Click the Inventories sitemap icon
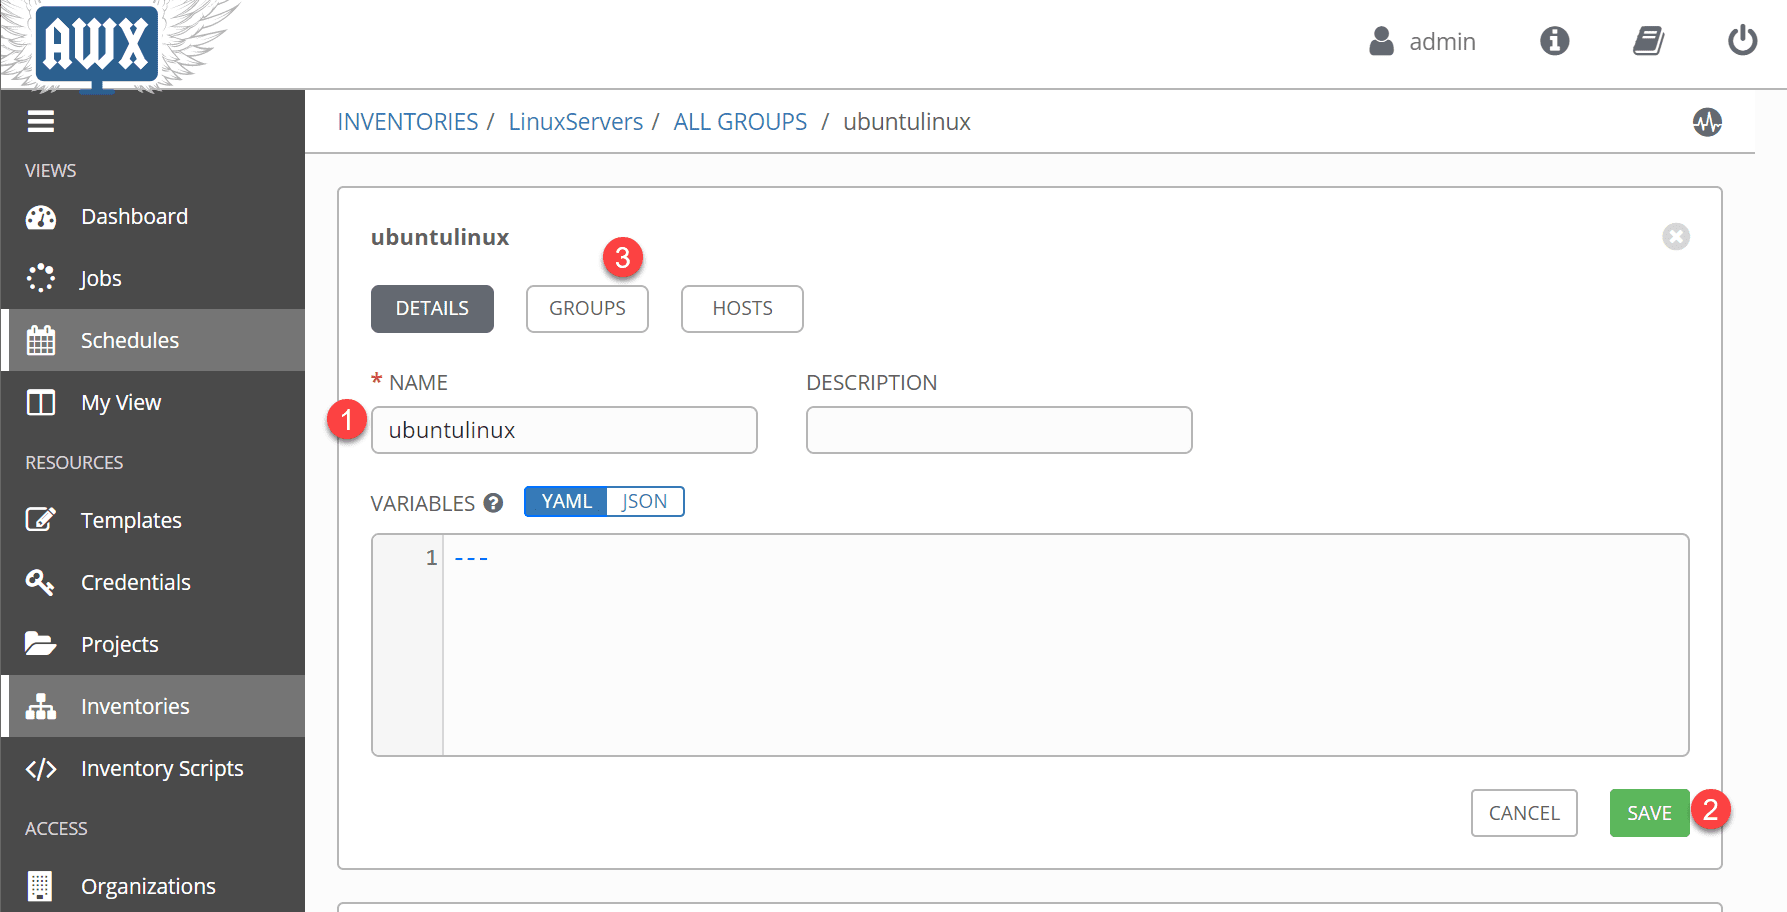This screenshot has width=1787, height=912. (x=41, y=706)
